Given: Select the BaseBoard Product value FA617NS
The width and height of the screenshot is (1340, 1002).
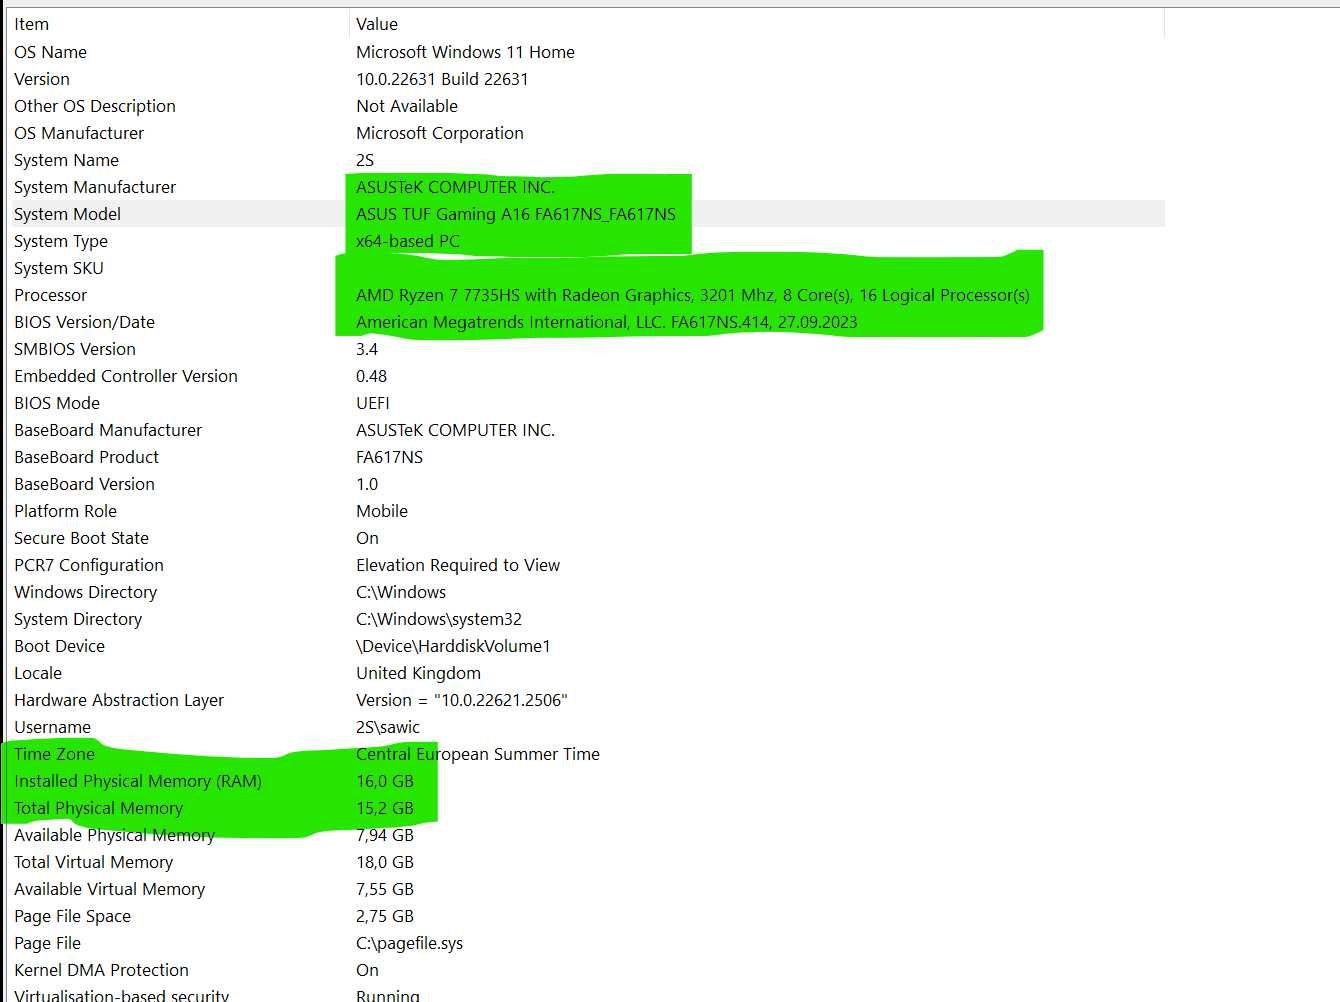Looking at the screenshot, I should coord(389,457).
